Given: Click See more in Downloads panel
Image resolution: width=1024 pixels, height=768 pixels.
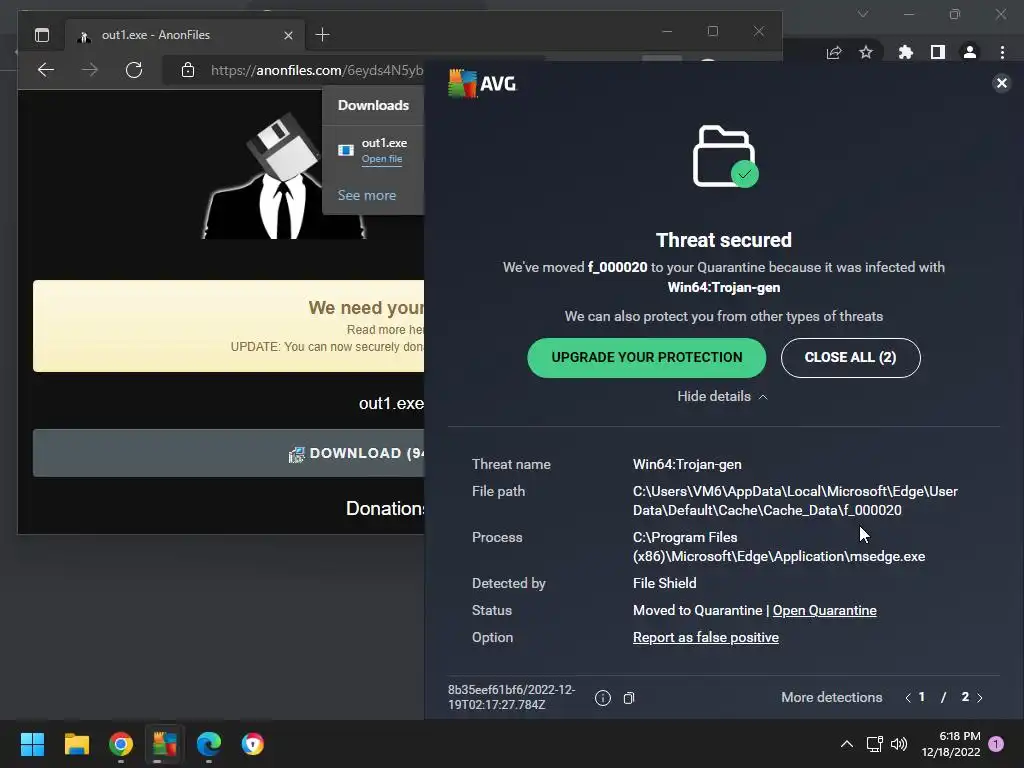Looking at the screenshot, I should [366, 195].
